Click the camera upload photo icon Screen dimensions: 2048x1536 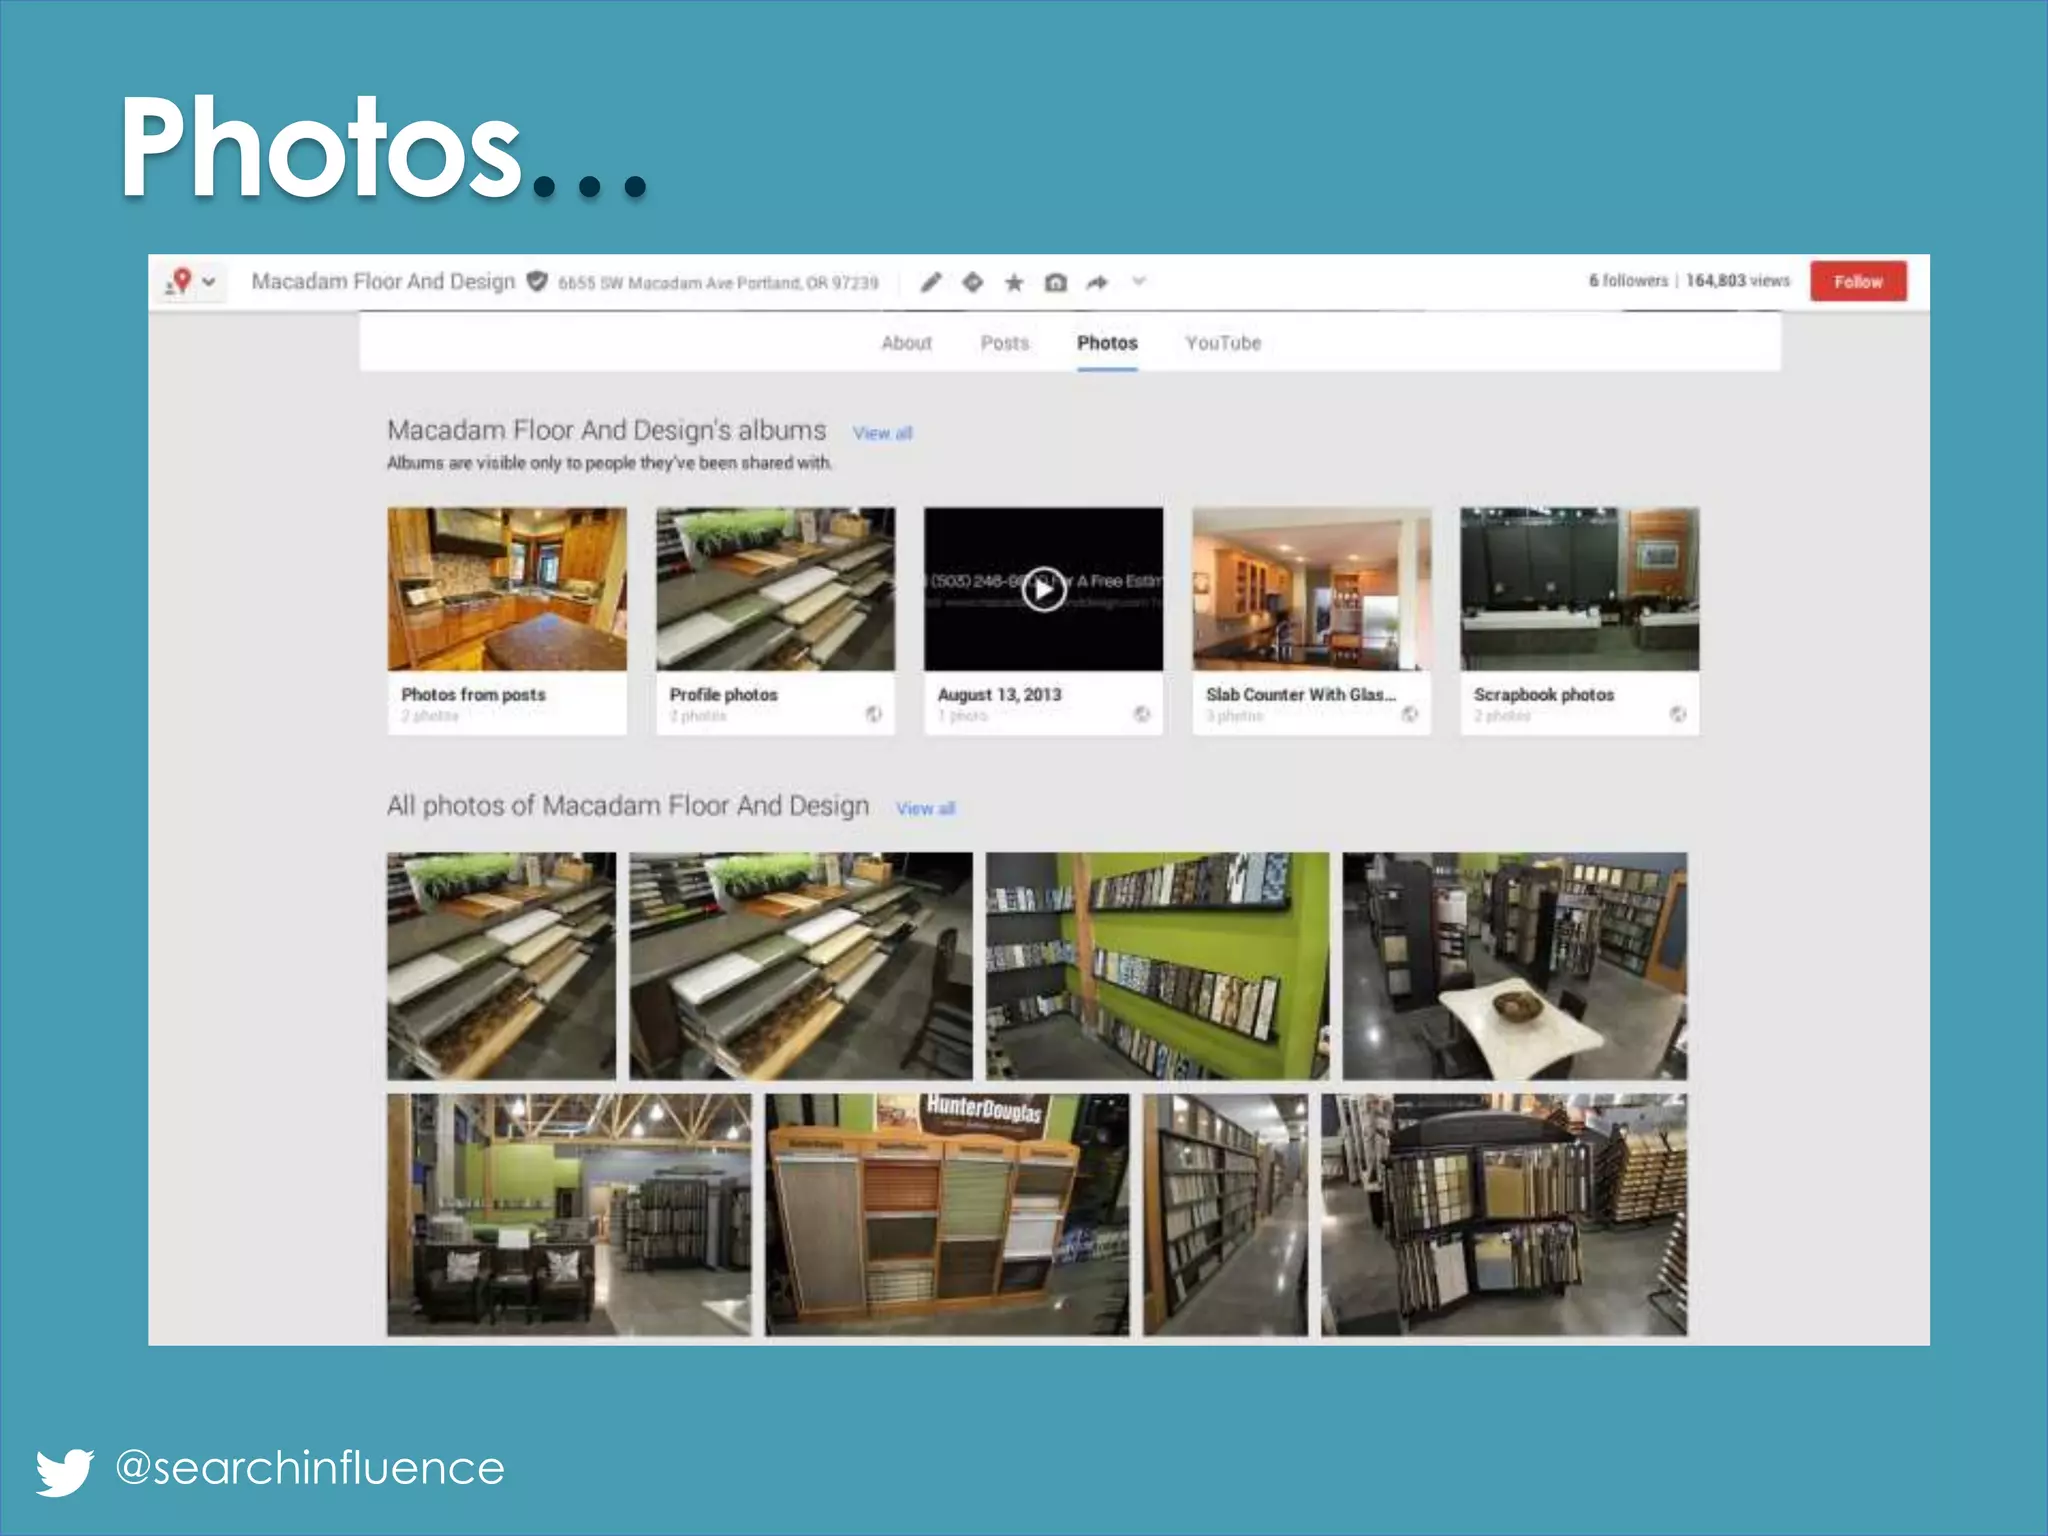click(1055, 283)
